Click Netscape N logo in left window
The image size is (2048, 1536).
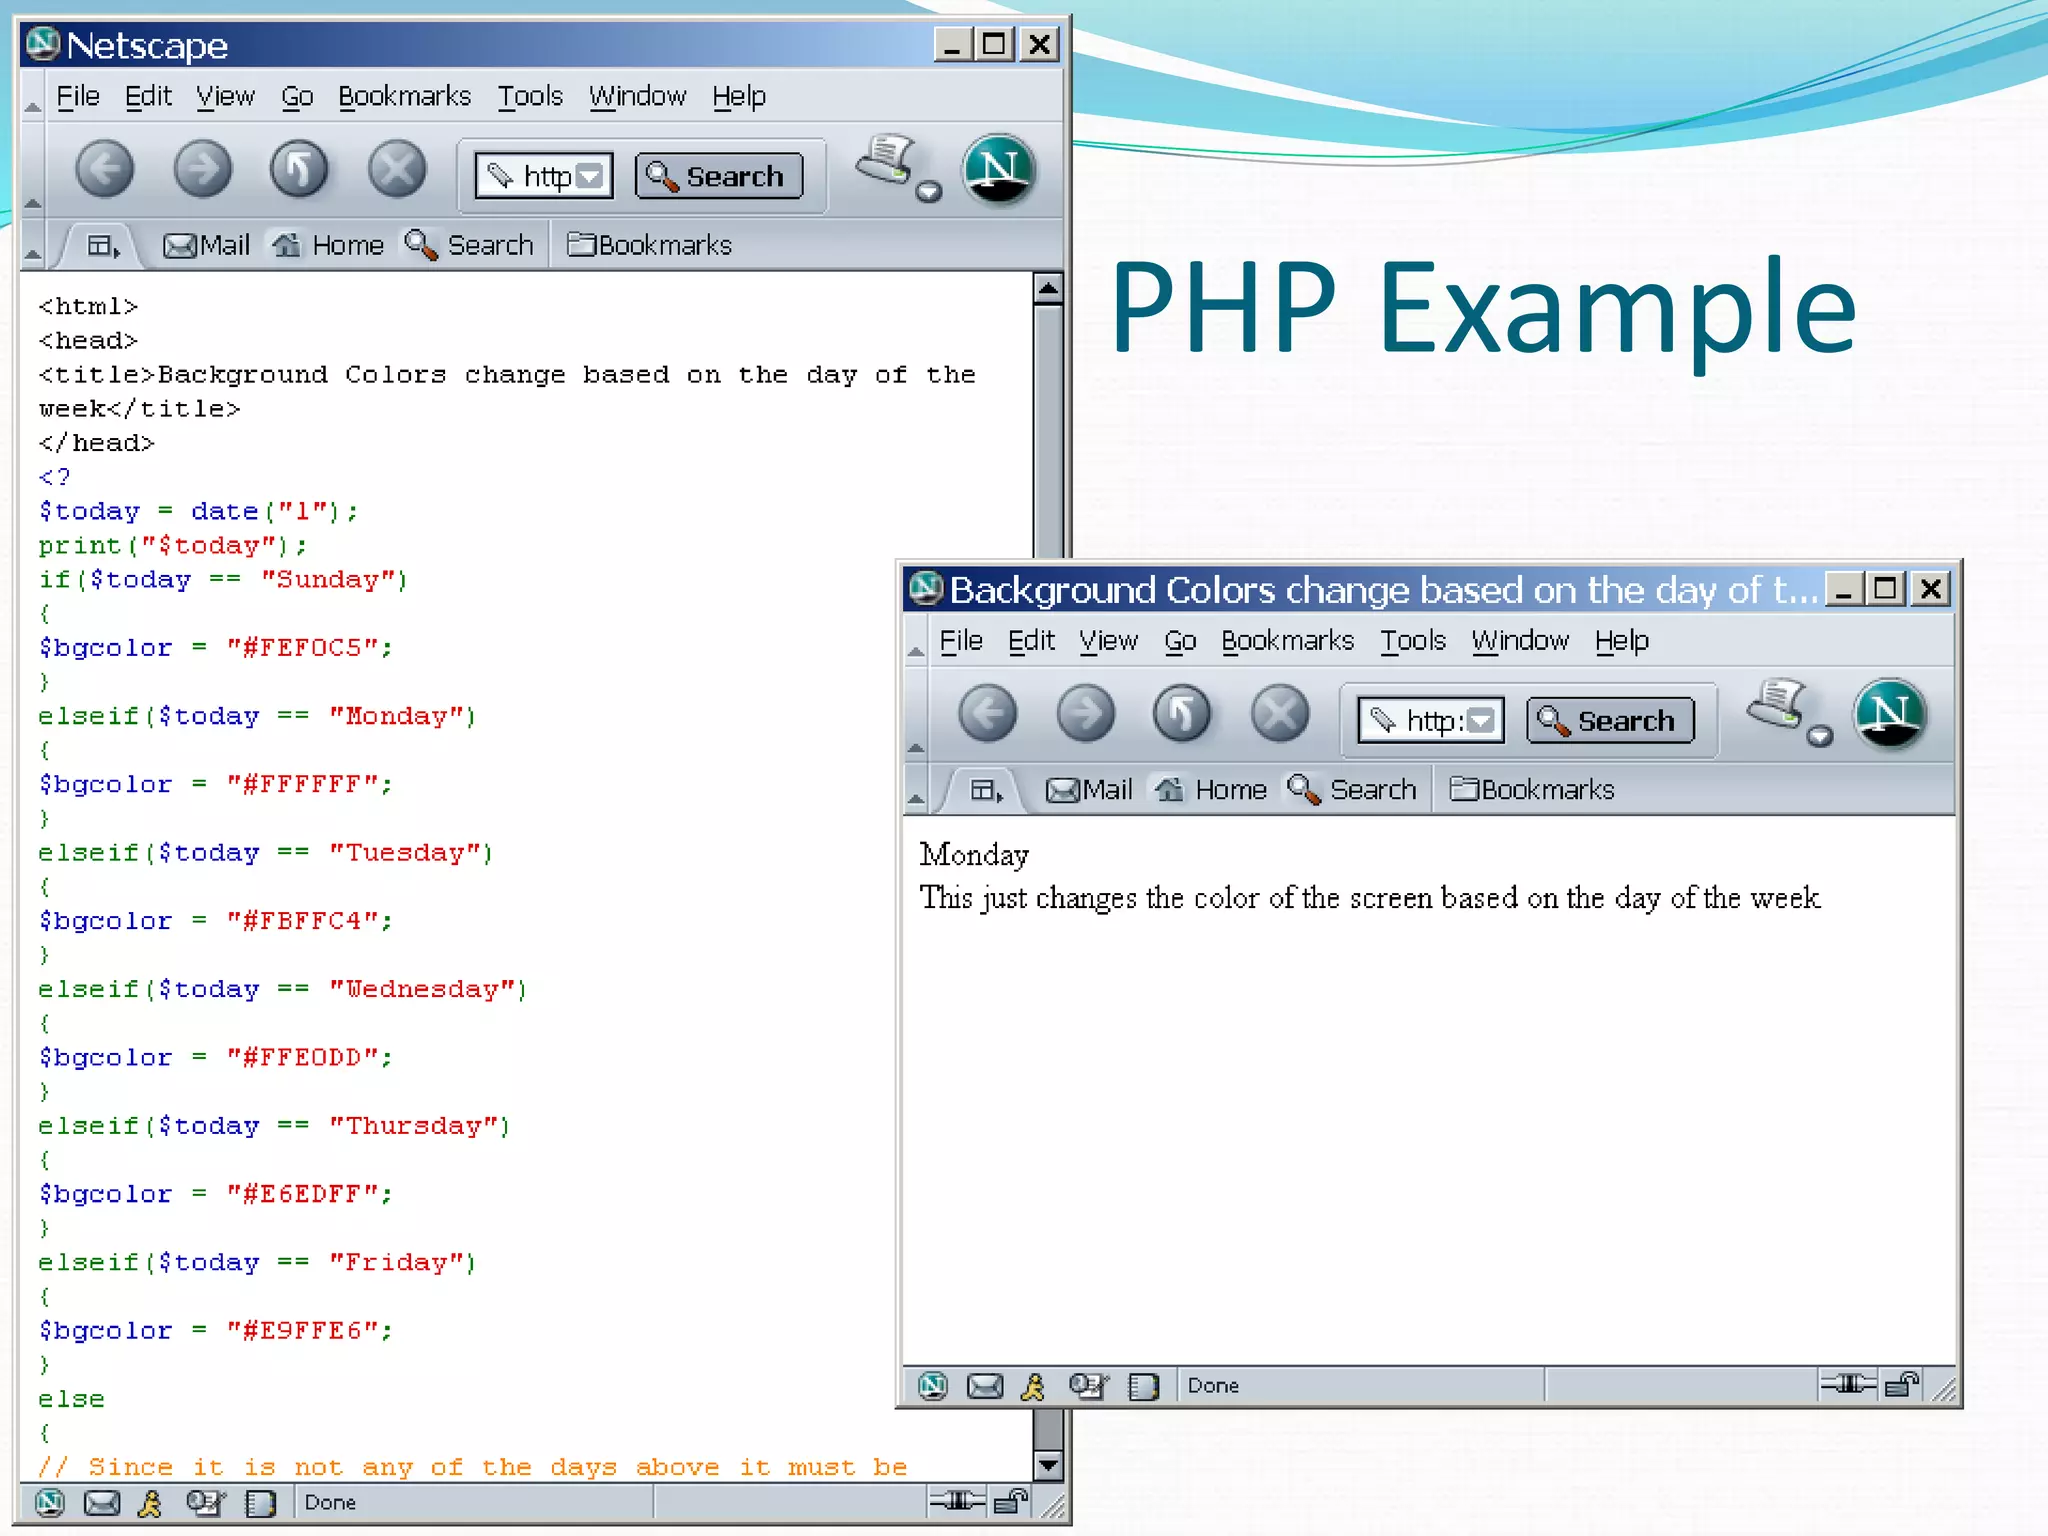coord(999,169)
